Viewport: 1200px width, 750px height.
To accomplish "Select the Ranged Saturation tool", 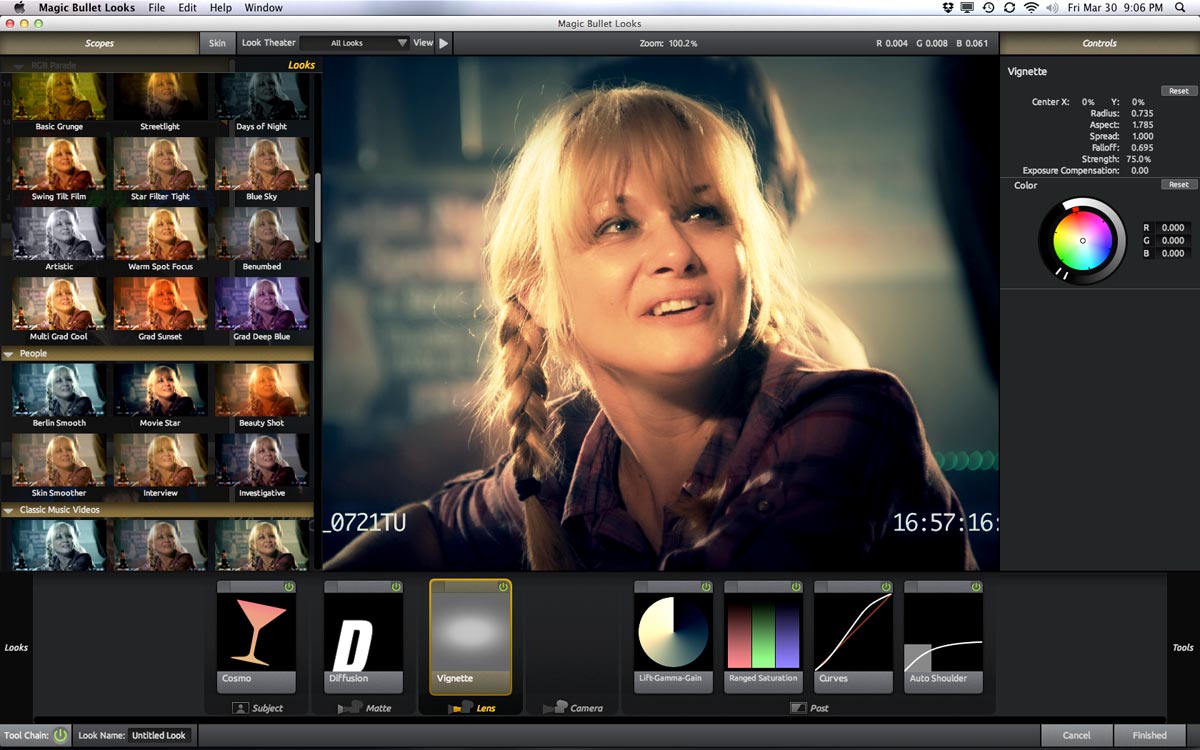I will click(763, 632).
